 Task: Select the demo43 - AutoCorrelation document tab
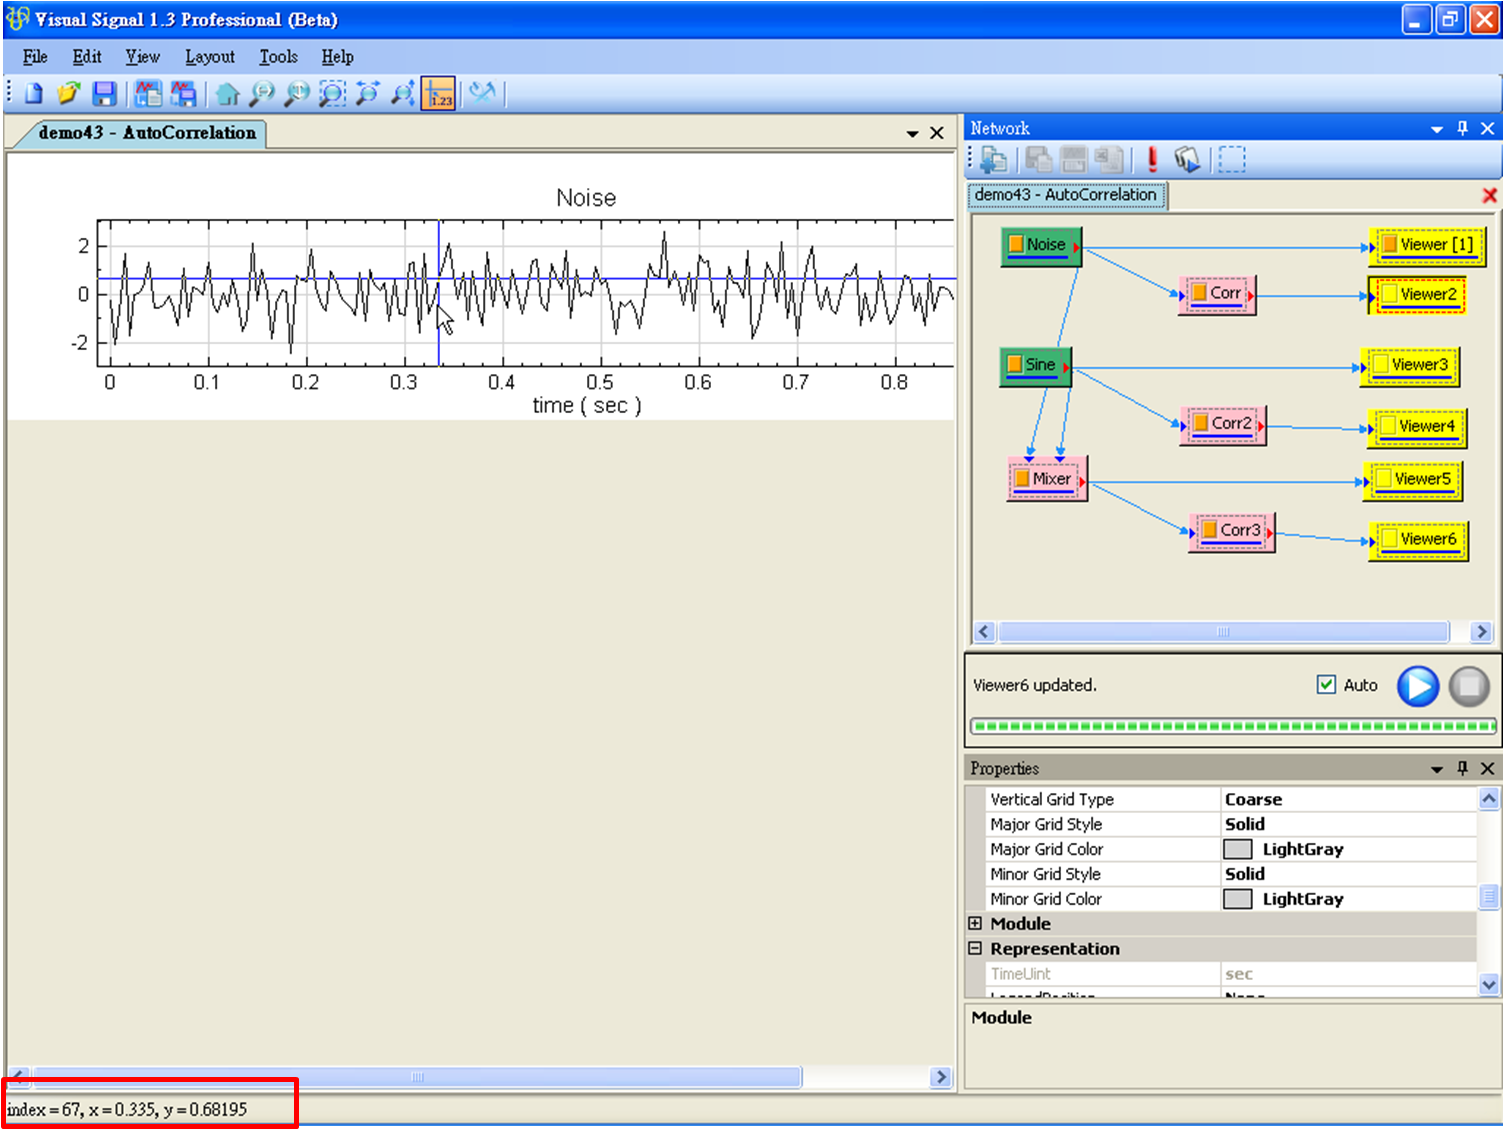click(x=147, y=133)
